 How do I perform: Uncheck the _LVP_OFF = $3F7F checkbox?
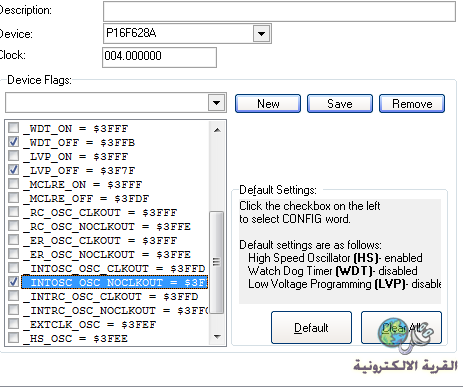pos(13,170)
